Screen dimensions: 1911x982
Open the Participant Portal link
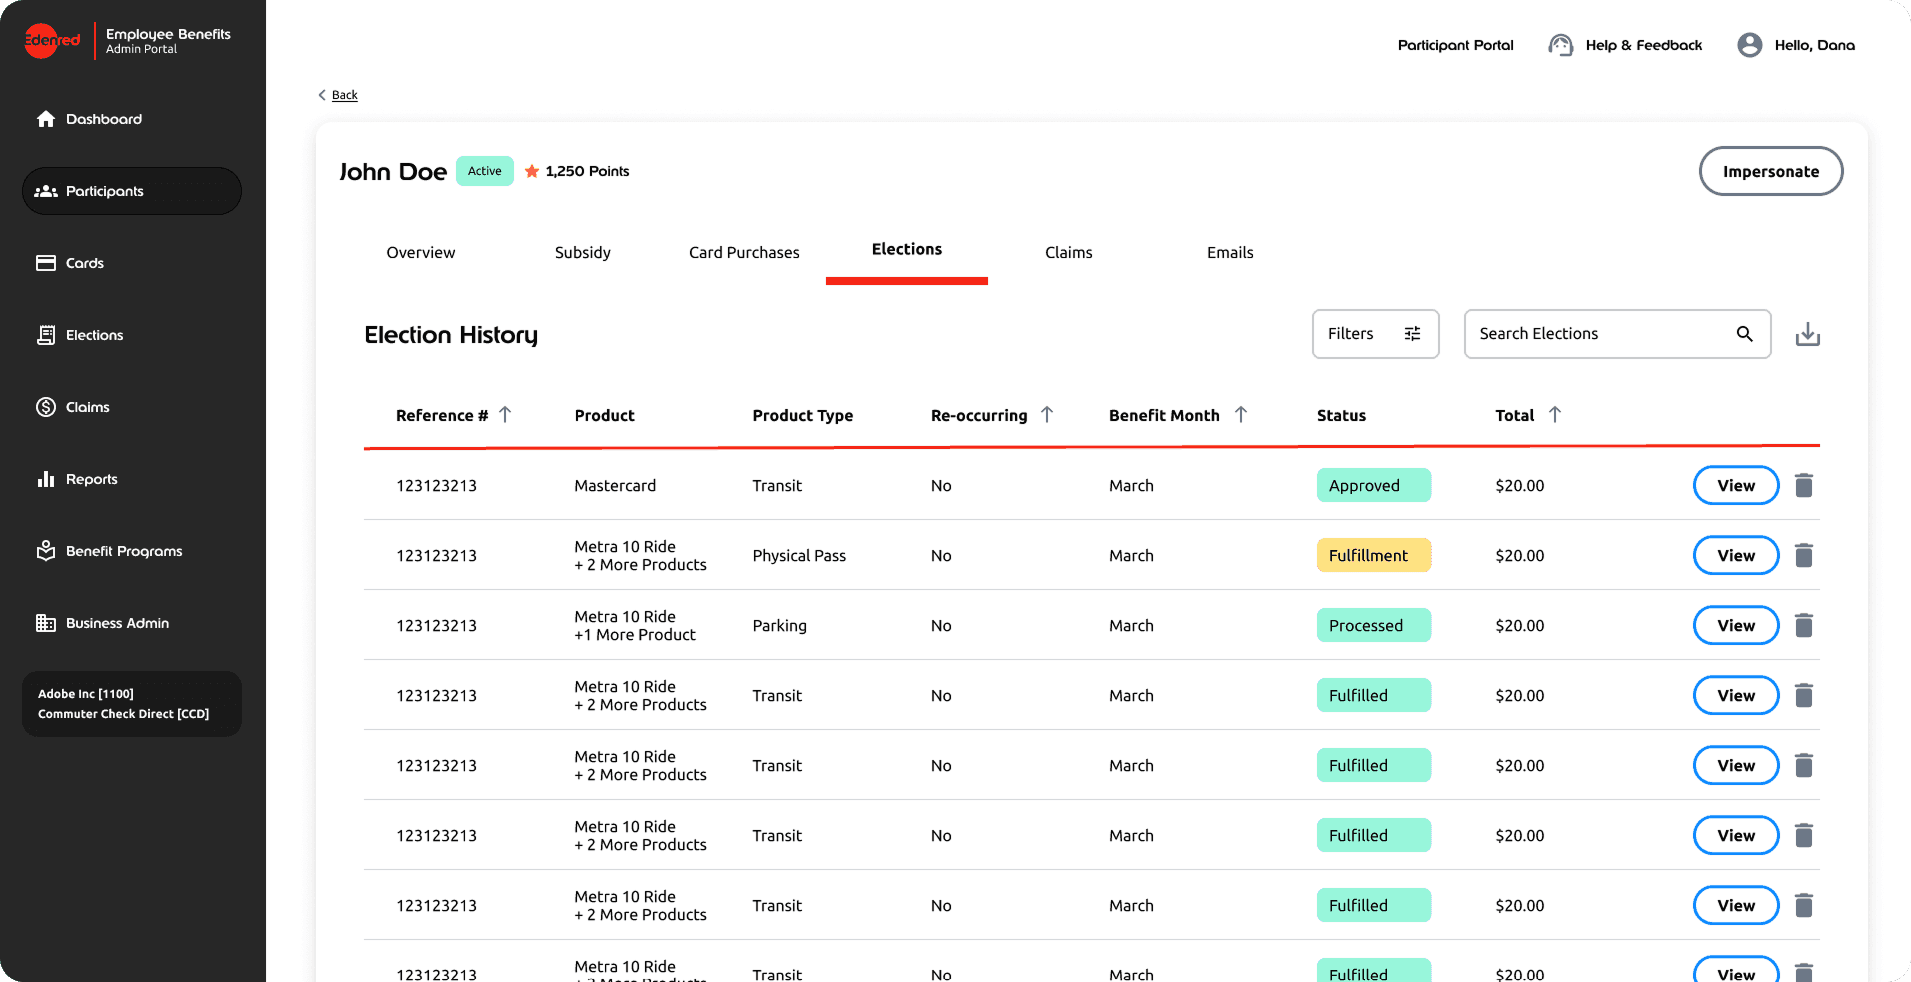(1455, 45)
